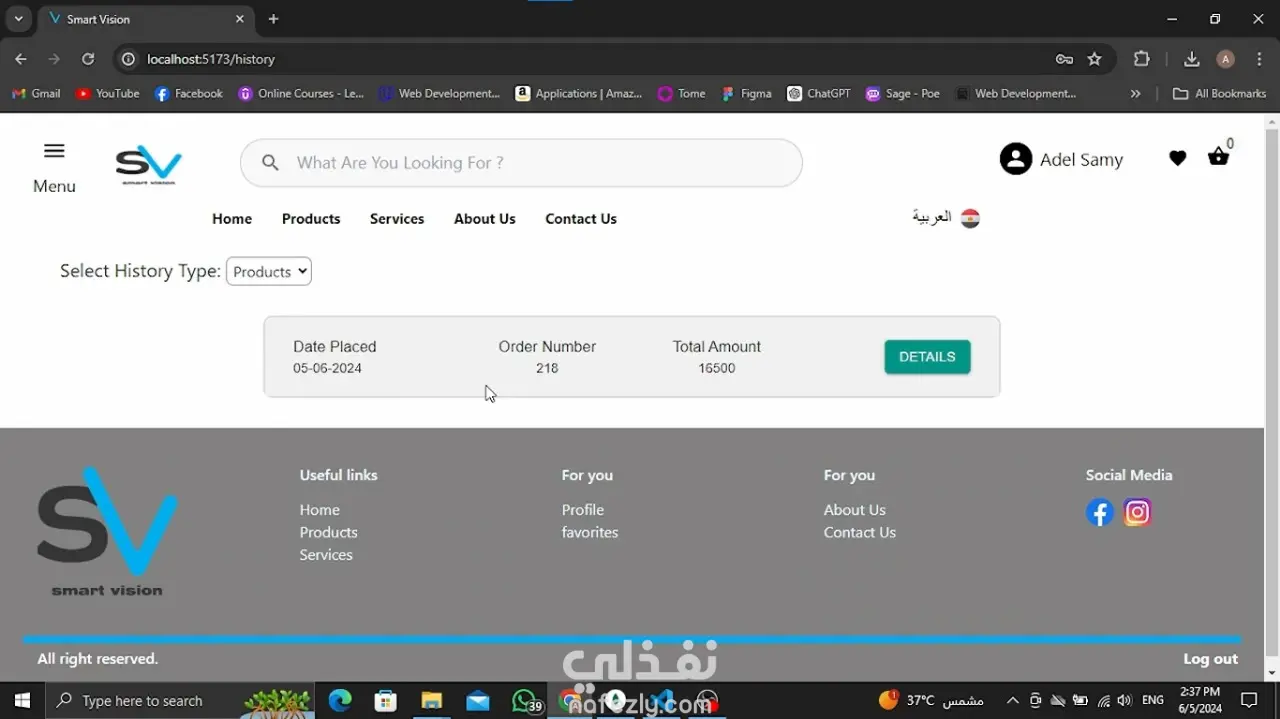This screenshot has width=1280, height=719.
Task: Click the footer smart vision logo
Action: pyautogui.click(x=107, y=531)
